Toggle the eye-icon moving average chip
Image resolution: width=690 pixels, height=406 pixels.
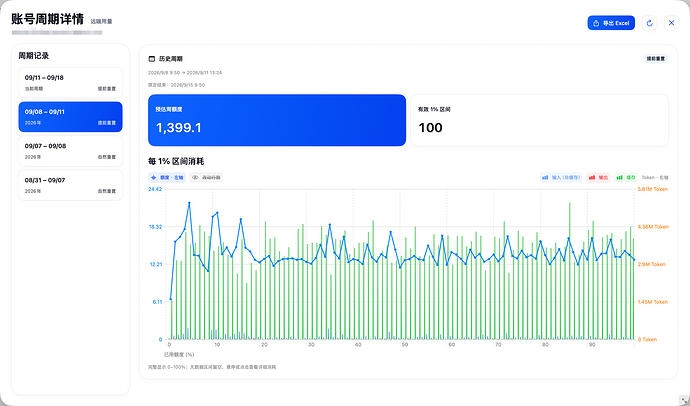206,178
